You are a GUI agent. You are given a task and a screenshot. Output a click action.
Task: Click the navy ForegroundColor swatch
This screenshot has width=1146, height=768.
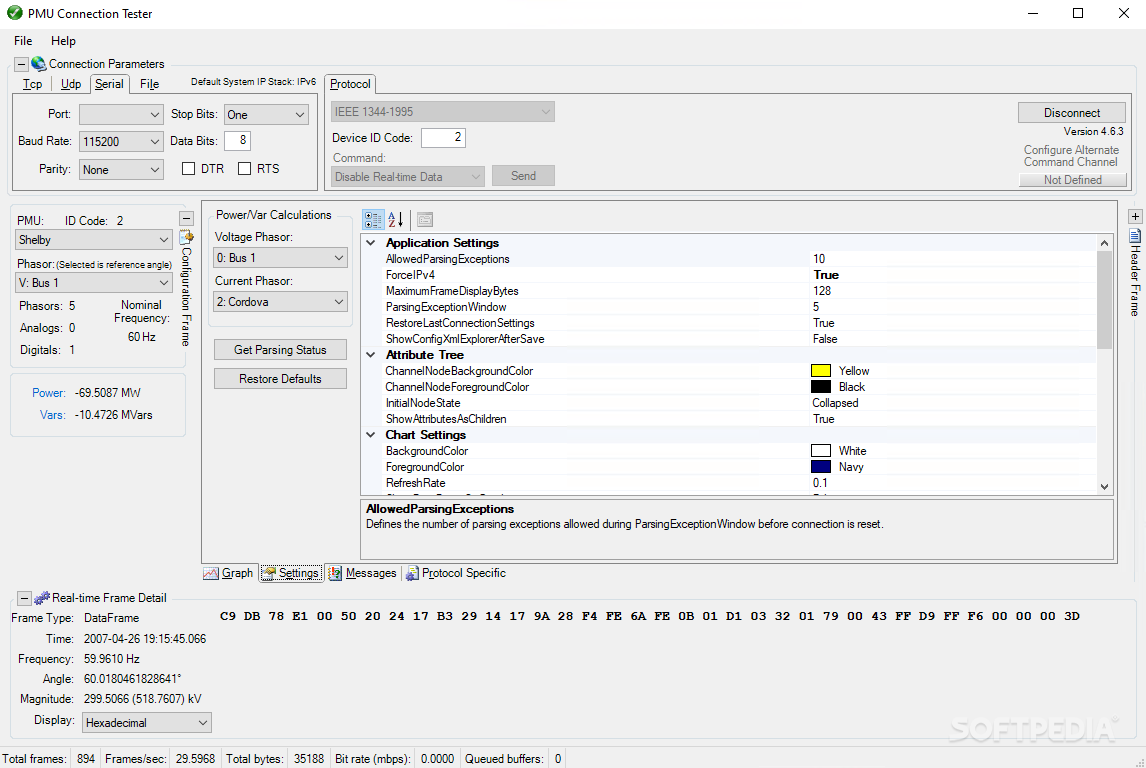pyautogui.click(x=821, y=467)
